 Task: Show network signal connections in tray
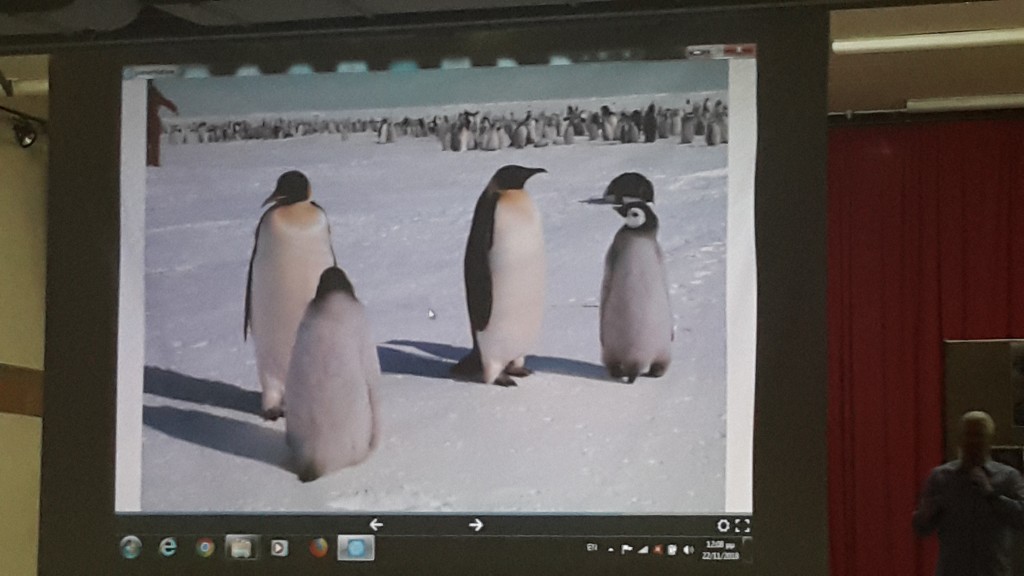(642, 549)
